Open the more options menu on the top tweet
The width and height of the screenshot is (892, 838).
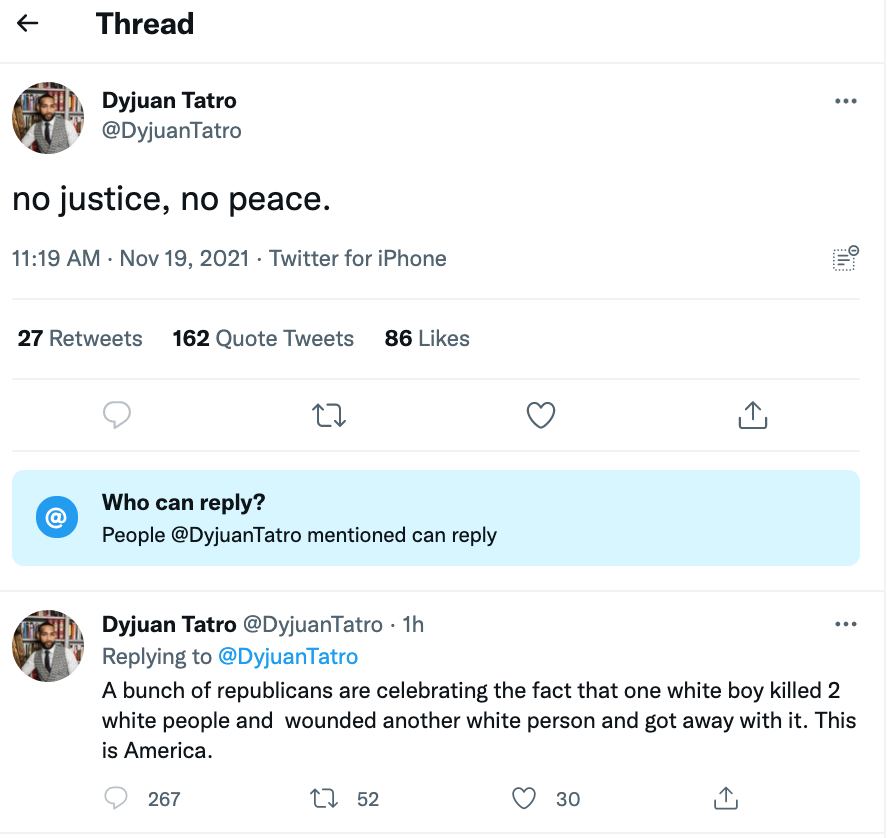click(x=846, y=100)
